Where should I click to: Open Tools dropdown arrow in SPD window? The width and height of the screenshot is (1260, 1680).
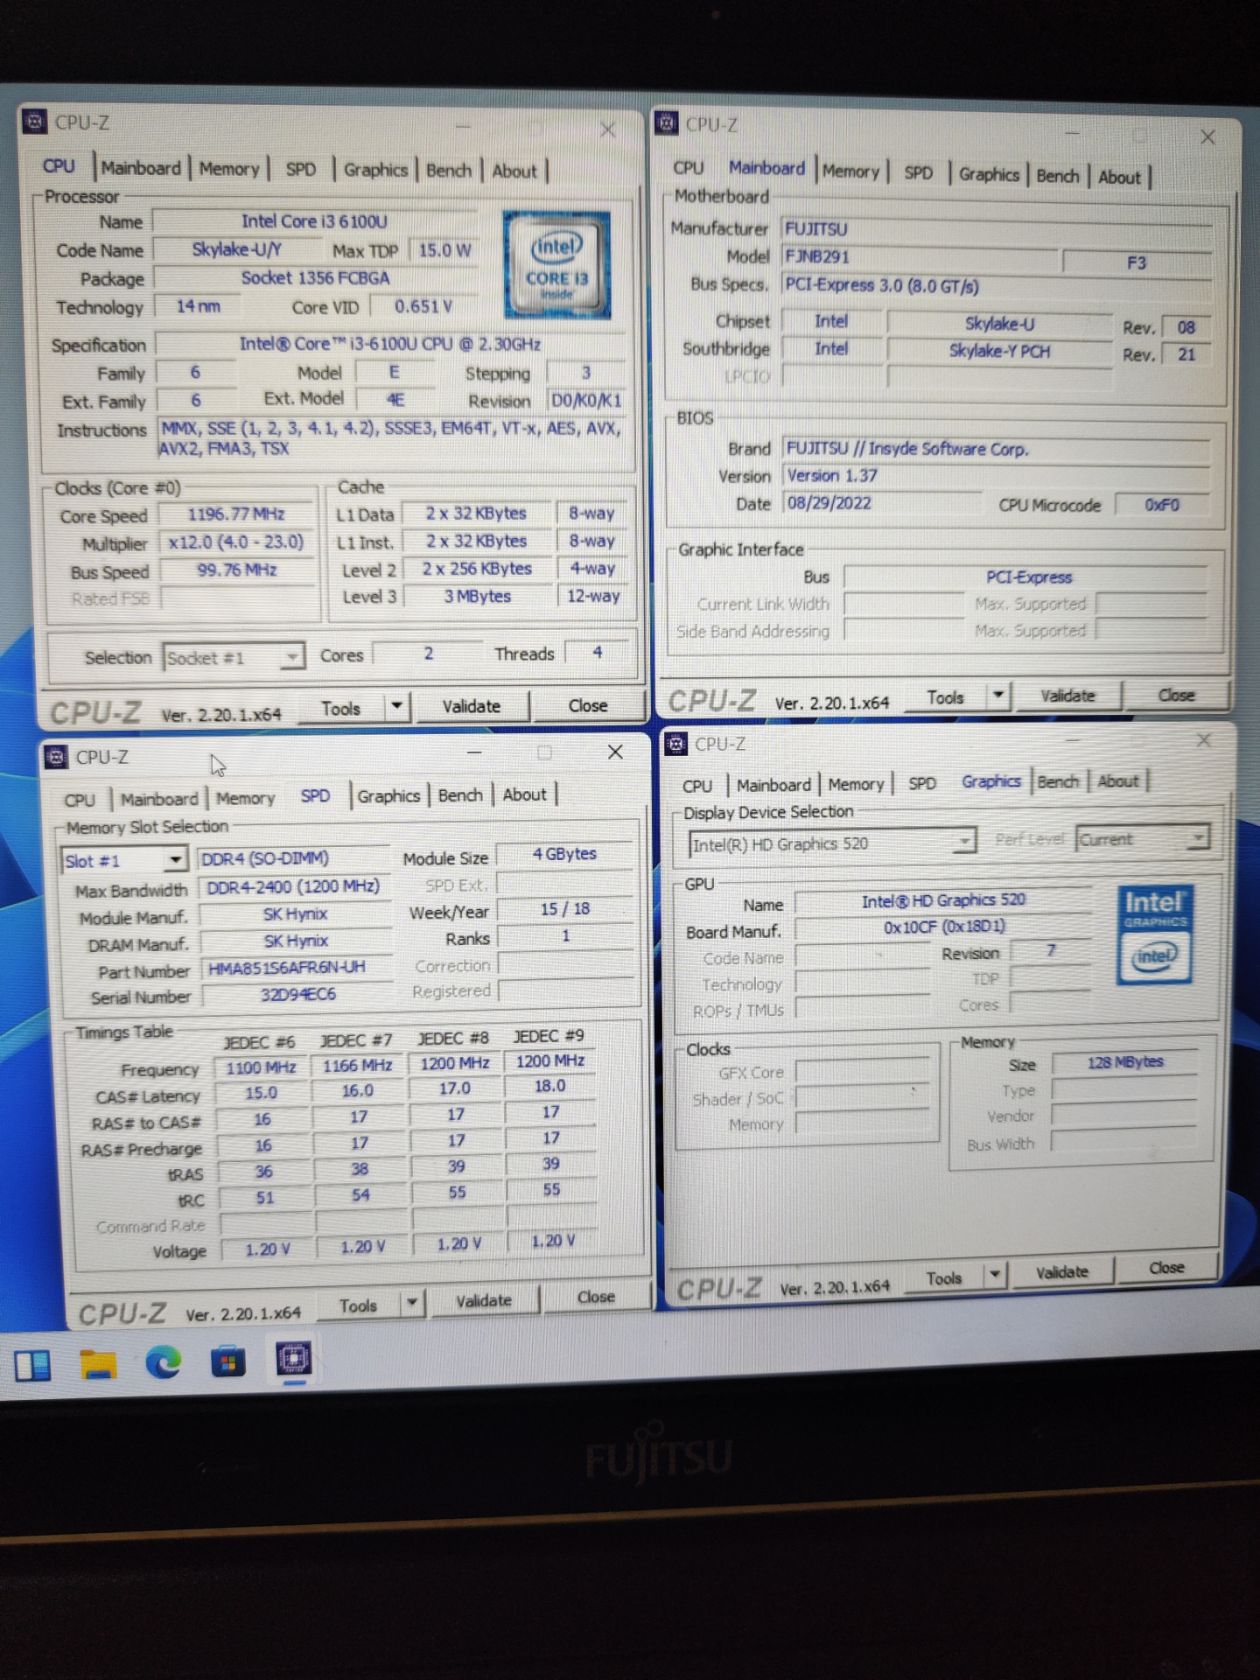(x=412, y=1303)
